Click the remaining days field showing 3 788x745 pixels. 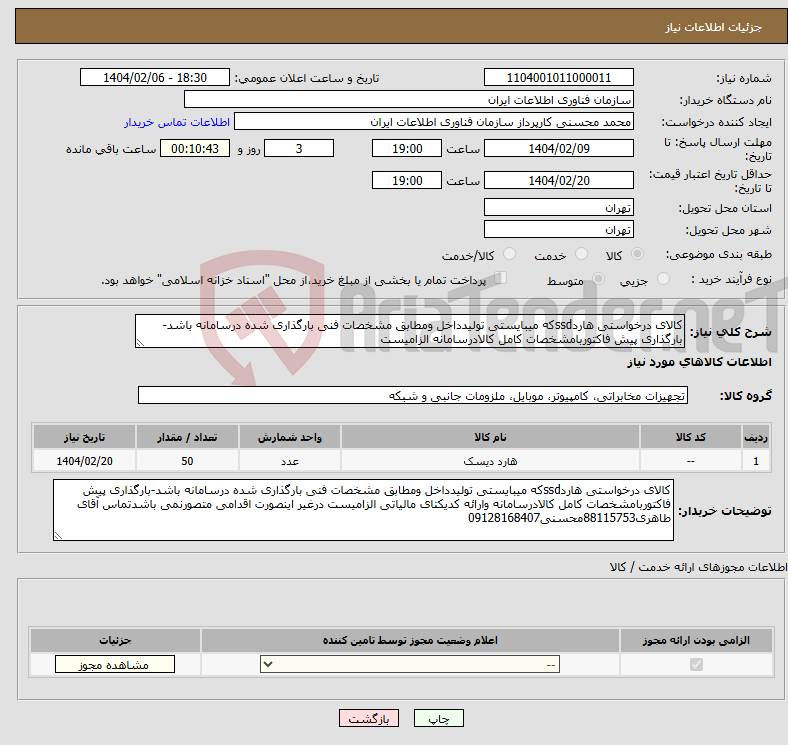coord(299,149)
